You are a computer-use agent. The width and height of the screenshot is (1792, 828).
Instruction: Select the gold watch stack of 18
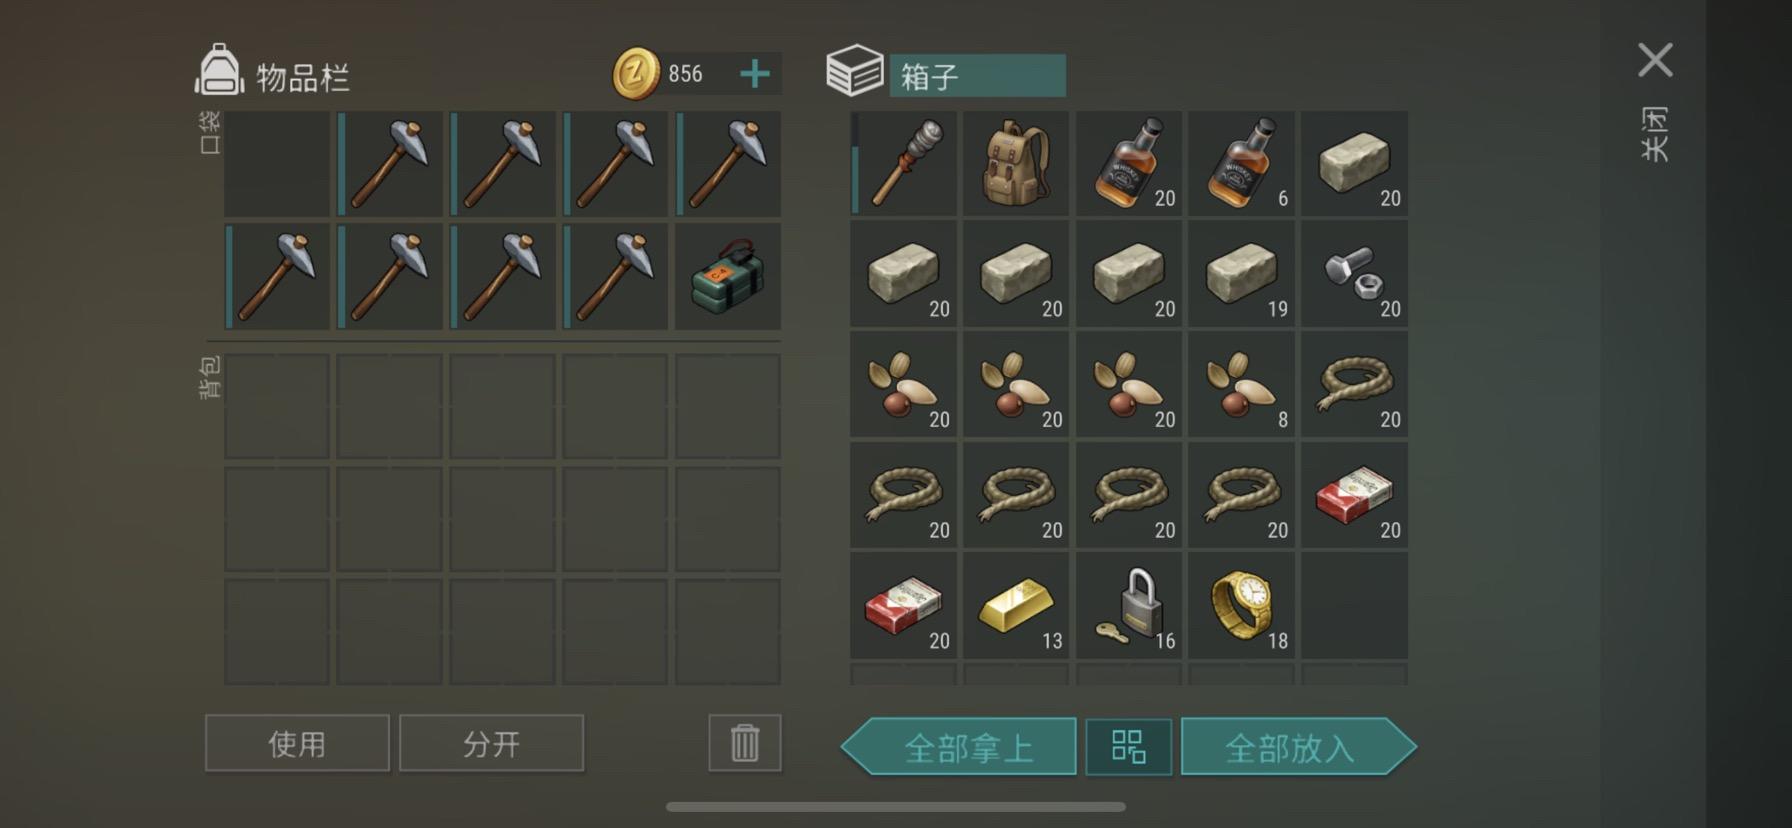[1242, 606]
